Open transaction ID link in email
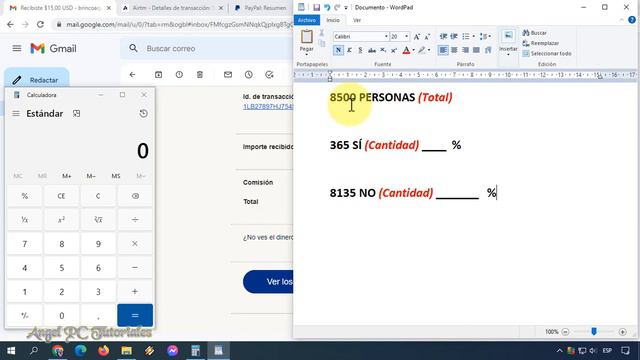This screenshot has height=360, width=640. pyautogui.click(x=268, y=107)
